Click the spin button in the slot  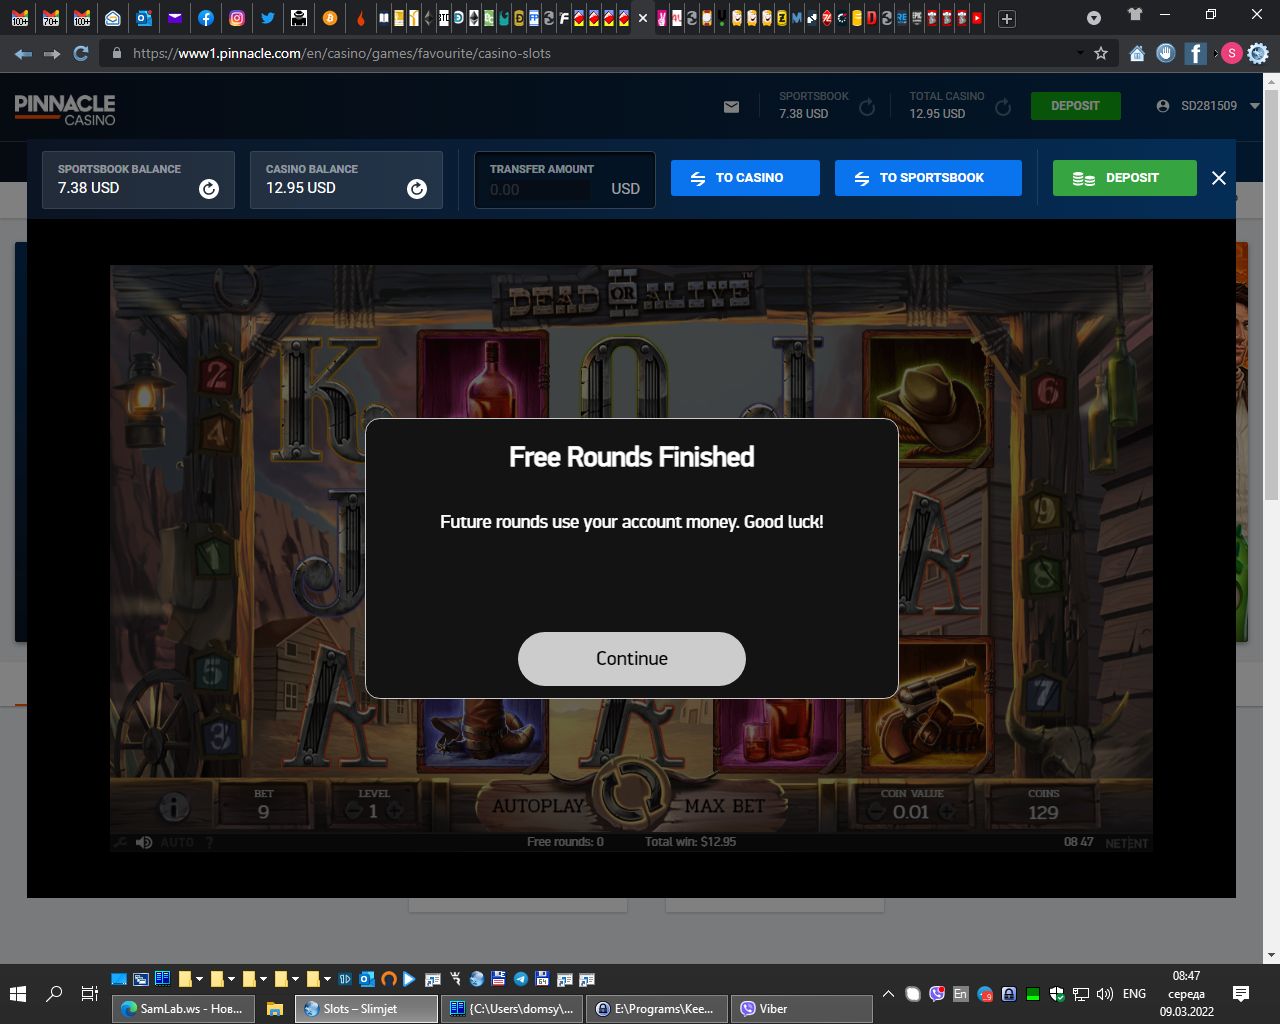630,790
